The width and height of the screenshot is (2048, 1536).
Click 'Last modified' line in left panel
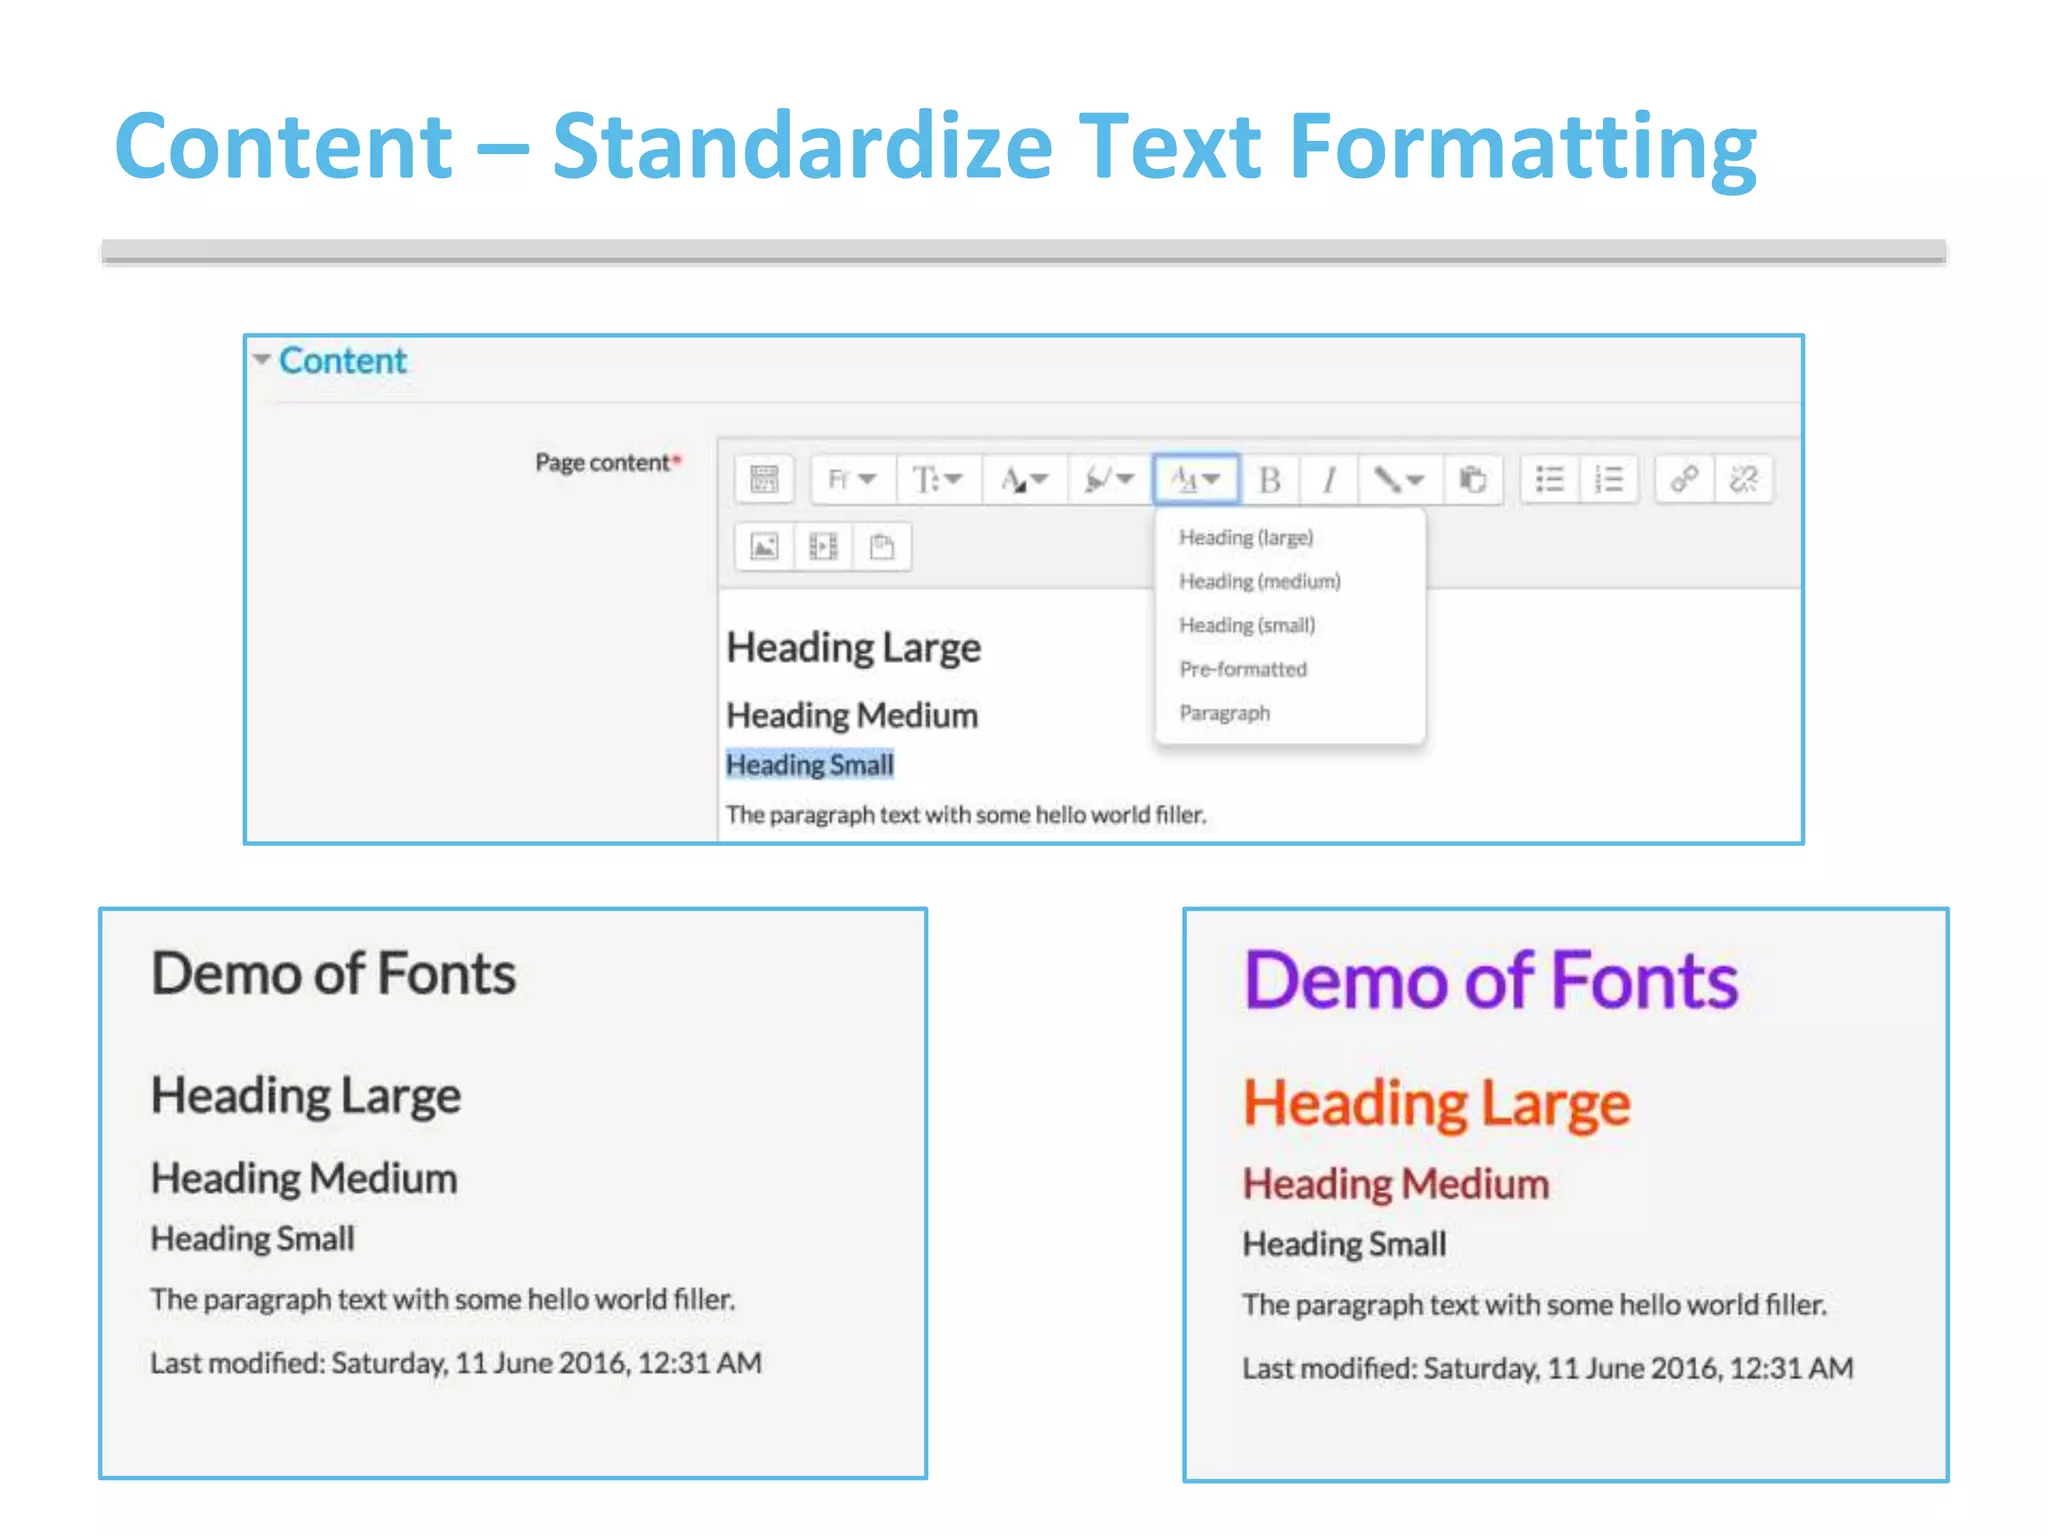456,1363
